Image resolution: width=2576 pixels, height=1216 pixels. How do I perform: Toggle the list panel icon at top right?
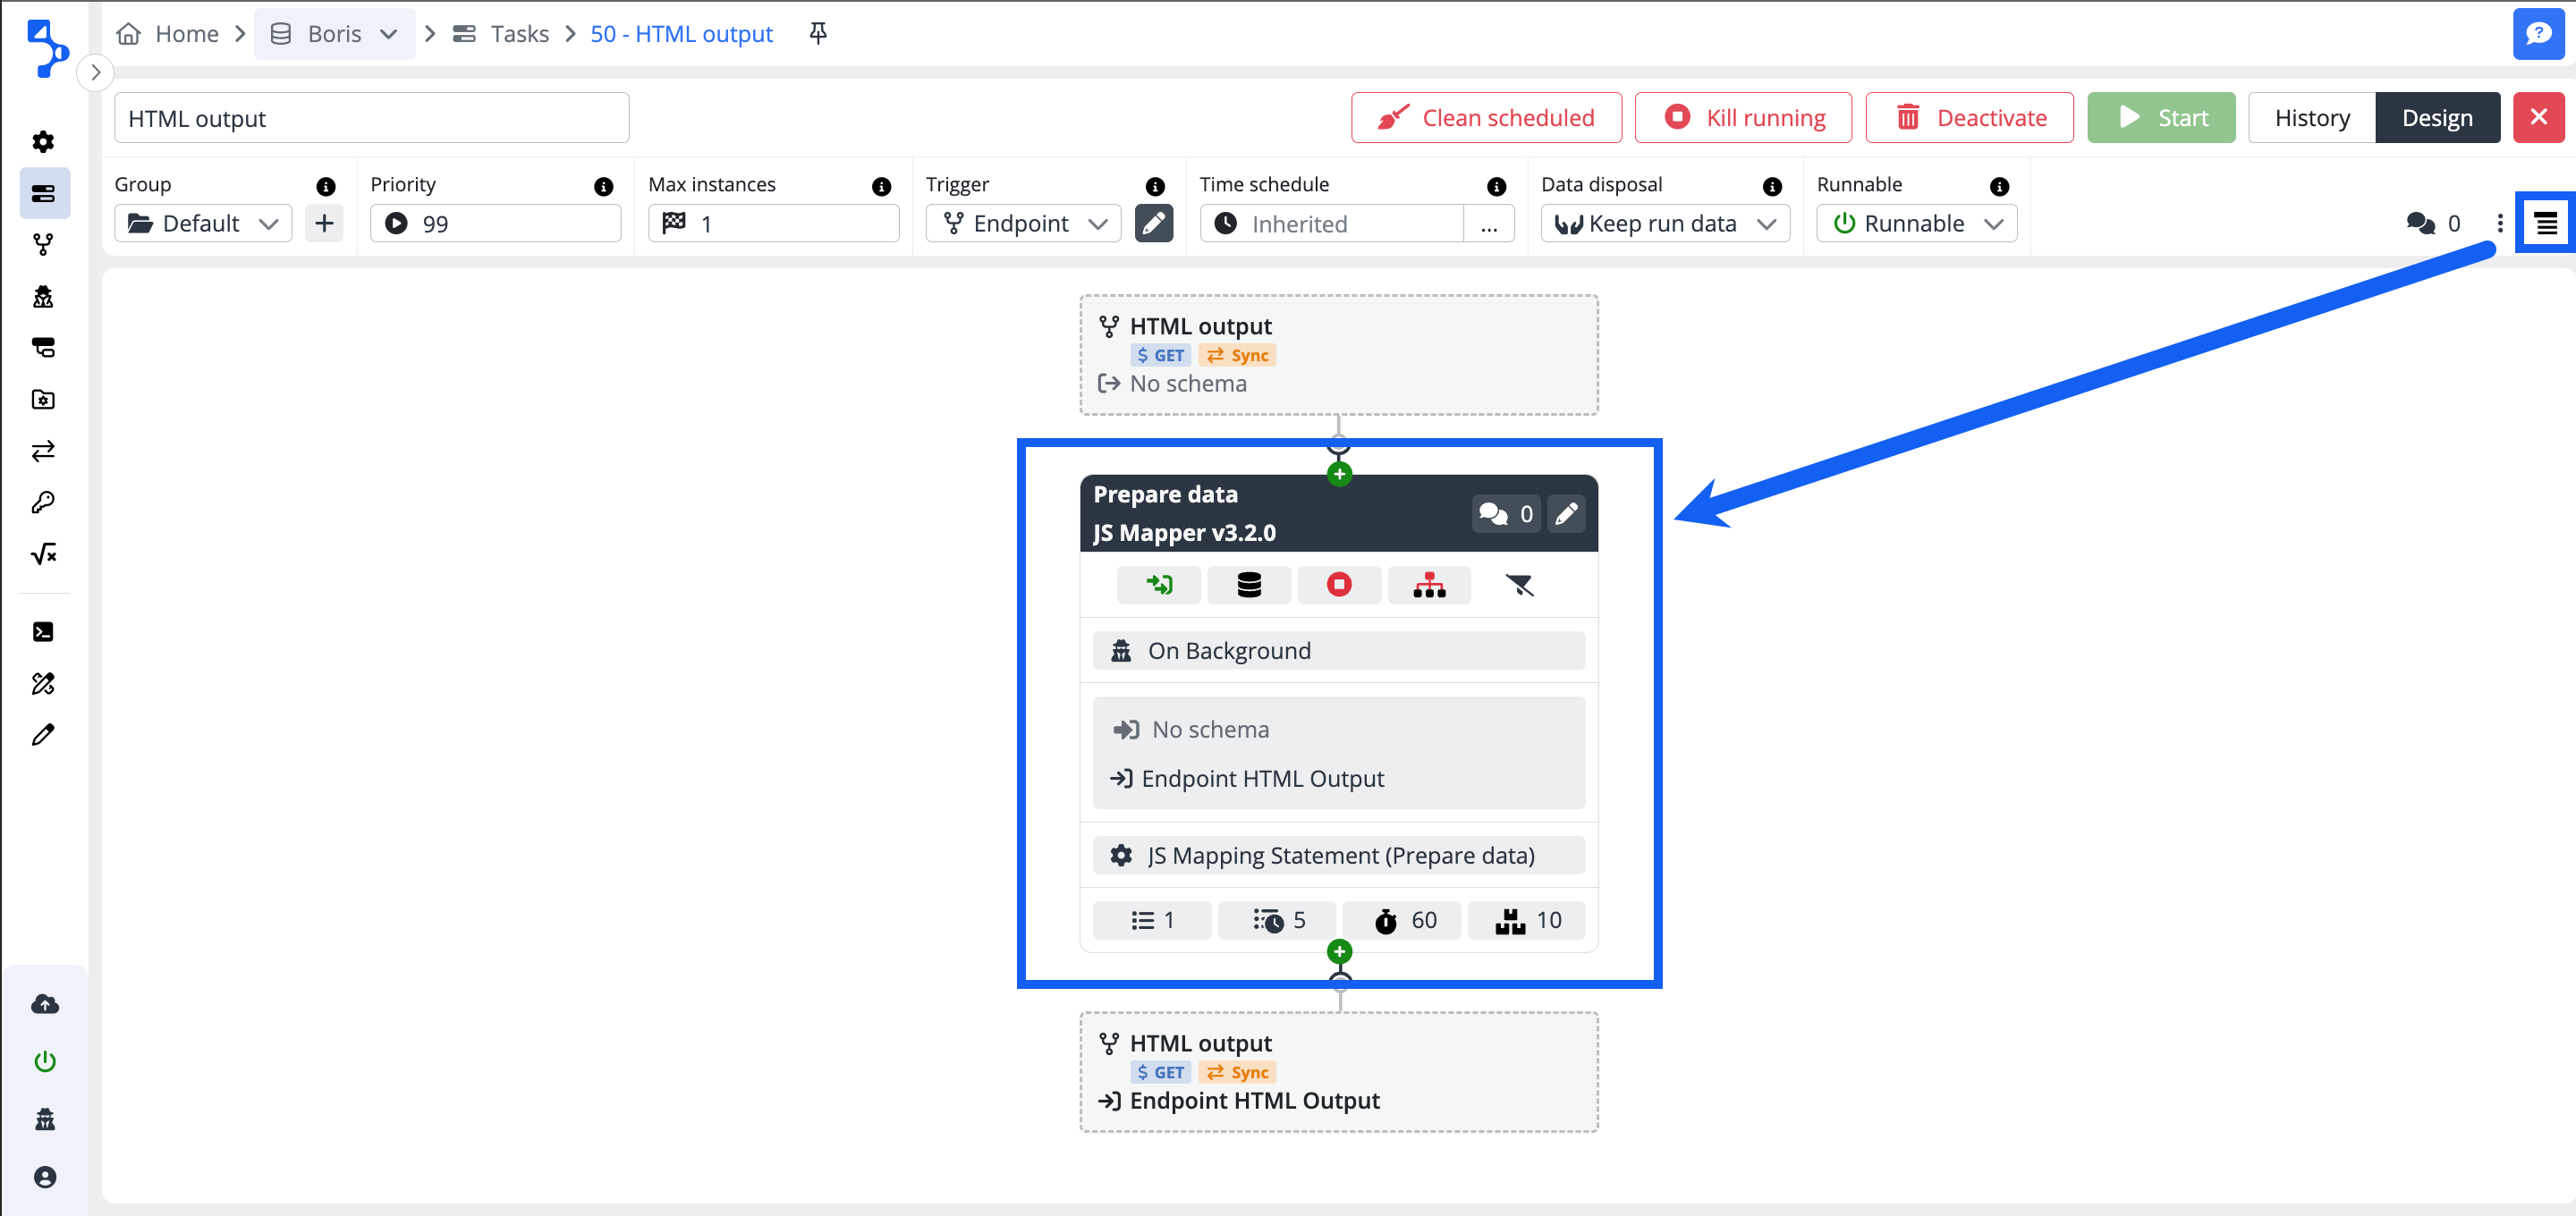2545,223
